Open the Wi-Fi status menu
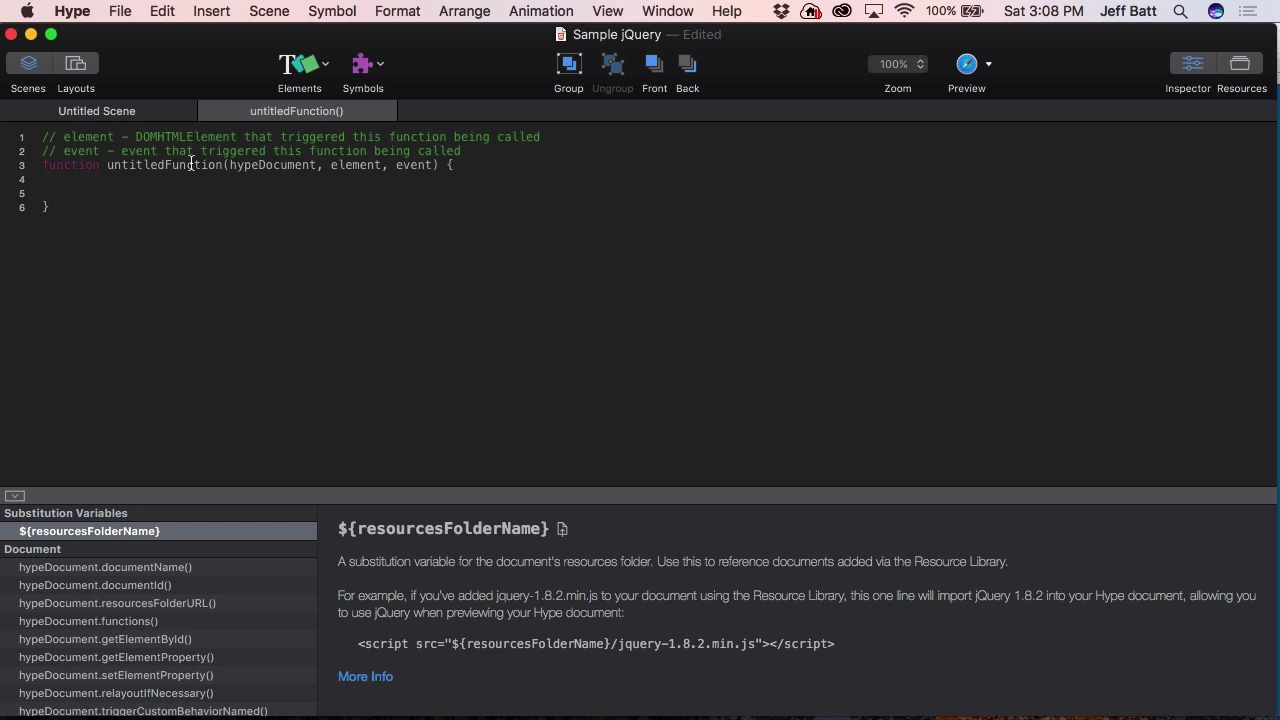Viewport: 1280px width, 720px height. coord(905,11)
